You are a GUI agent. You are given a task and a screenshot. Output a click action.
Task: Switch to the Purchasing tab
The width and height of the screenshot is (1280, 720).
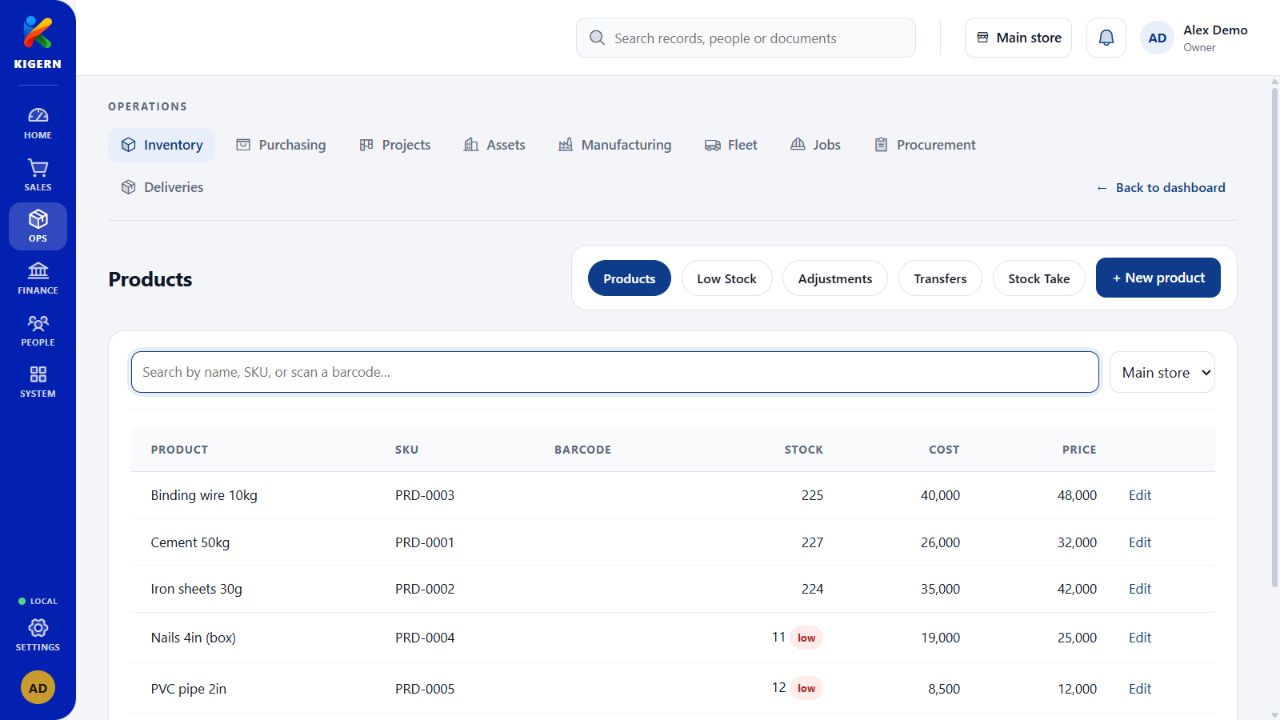click(x=281, y=145)
